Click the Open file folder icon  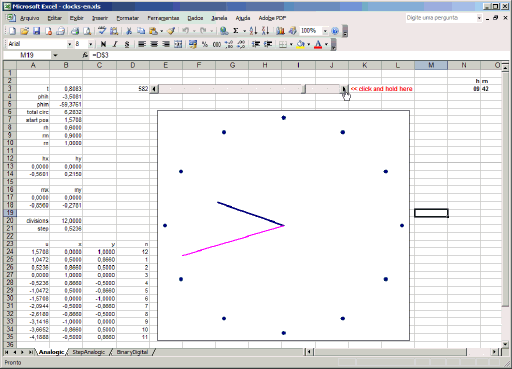(x=24, y=31)
